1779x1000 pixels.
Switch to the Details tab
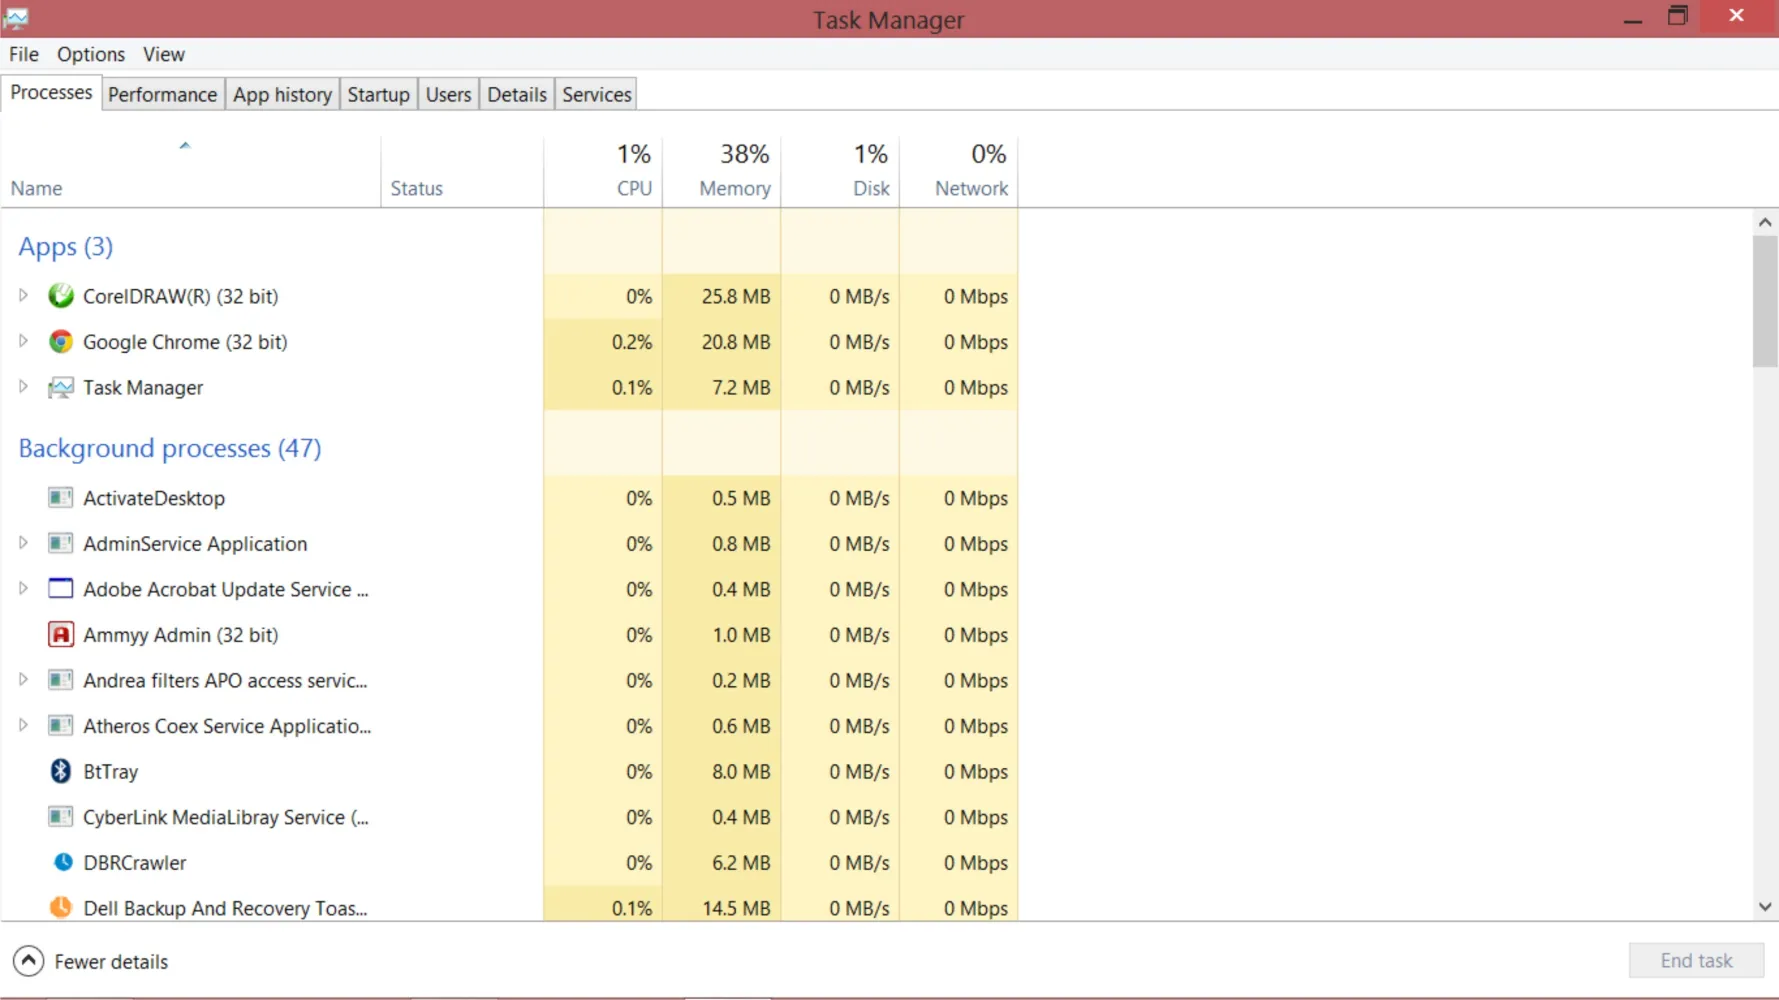517,94
